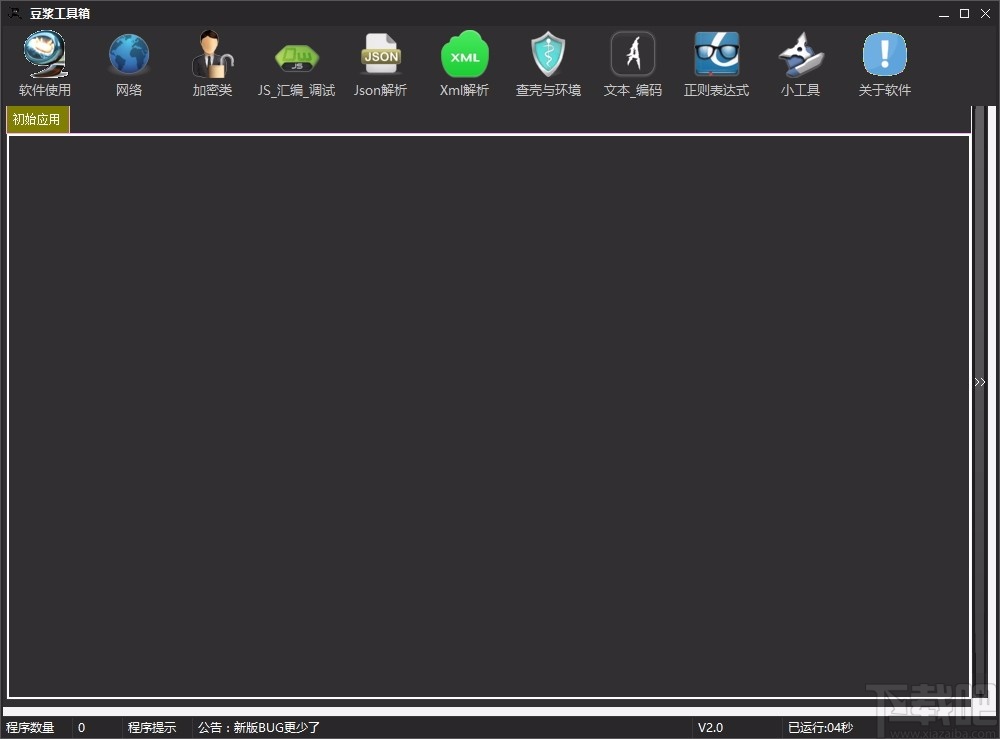
Task: Maximize the 豆浆工具箱 window
Action: pos(964,13)
